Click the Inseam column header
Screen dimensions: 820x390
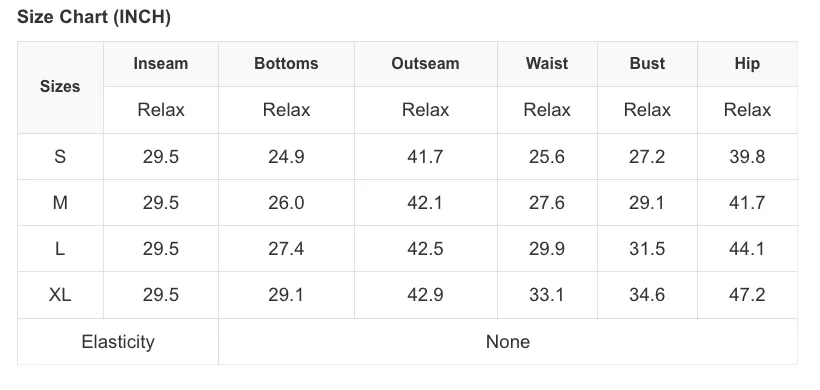pos(161,64)
